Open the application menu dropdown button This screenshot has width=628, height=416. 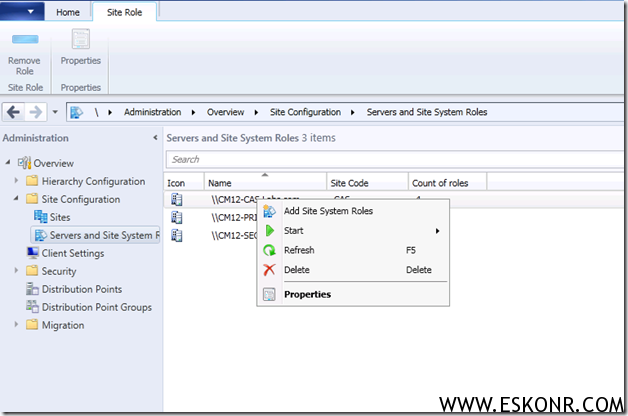pos(22,11)
